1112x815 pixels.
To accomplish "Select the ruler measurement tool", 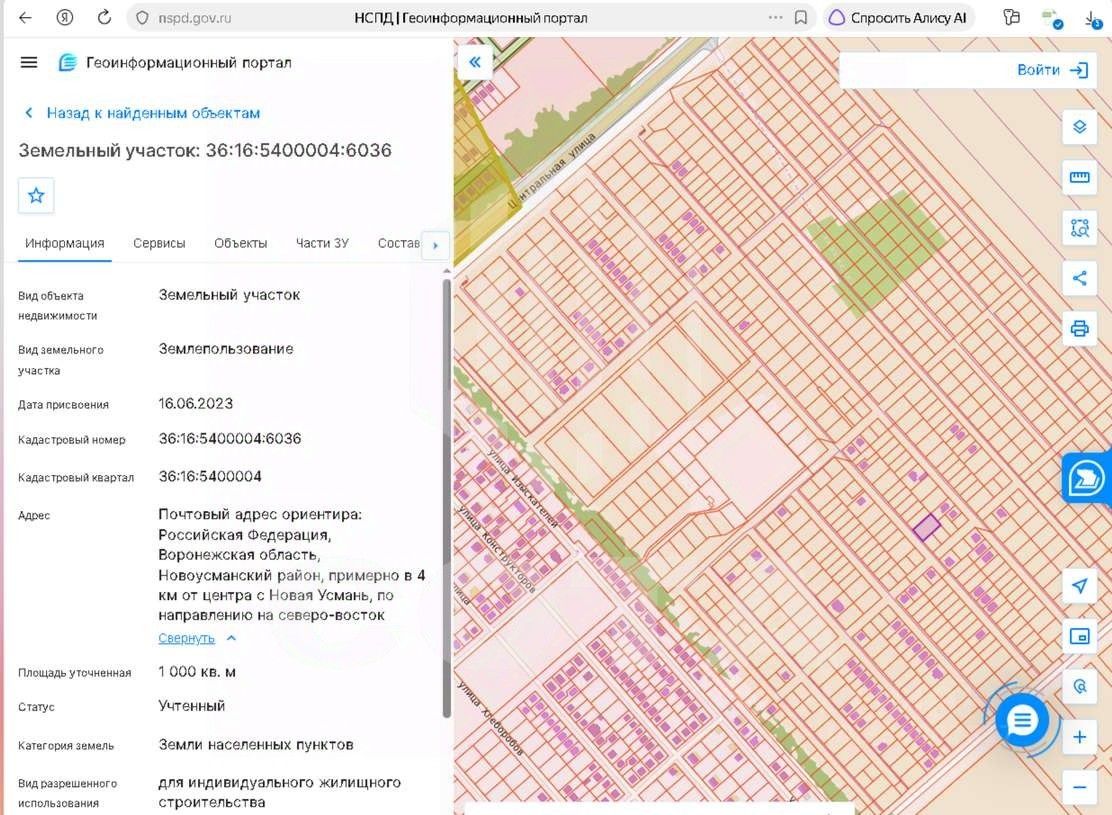I will click(x=1079, y=177).
